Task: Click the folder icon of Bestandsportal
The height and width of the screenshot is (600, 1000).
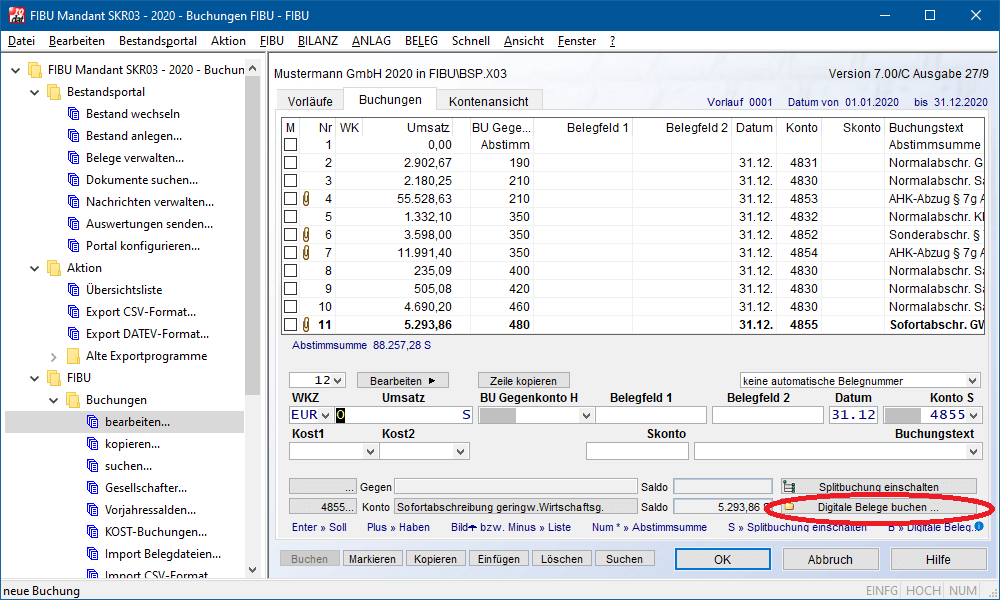Action: [53, 92]
